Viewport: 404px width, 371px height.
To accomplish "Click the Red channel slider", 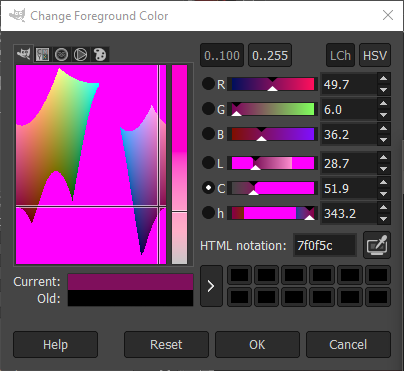I will coord(273,84).
